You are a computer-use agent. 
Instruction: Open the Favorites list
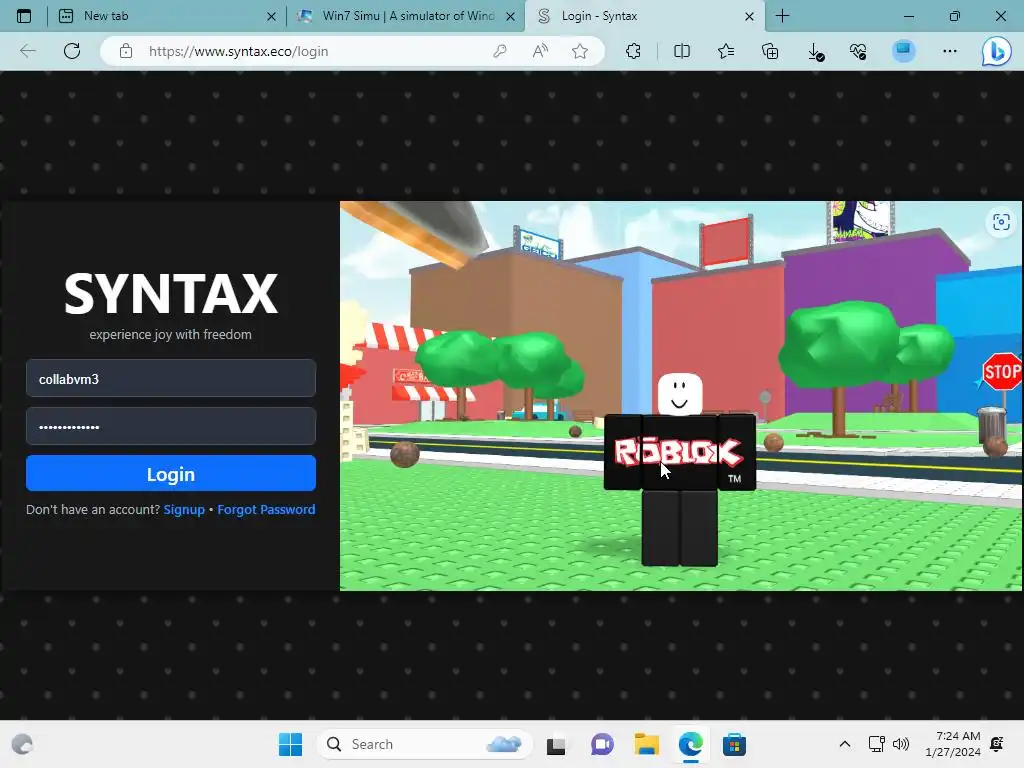[x=726, y=51]
